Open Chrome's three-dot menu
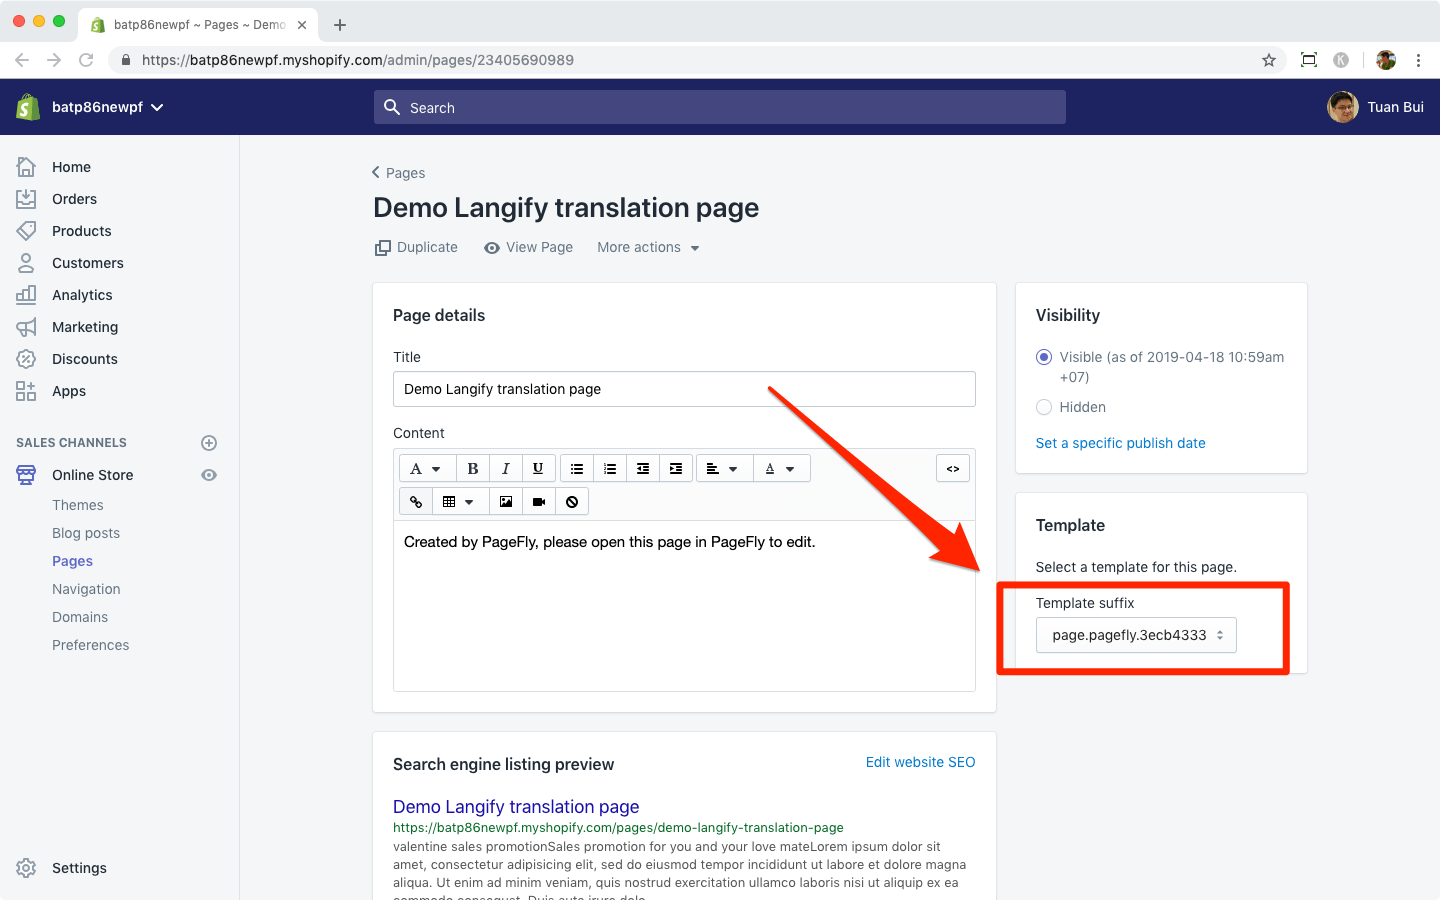 coord(1418,60)
